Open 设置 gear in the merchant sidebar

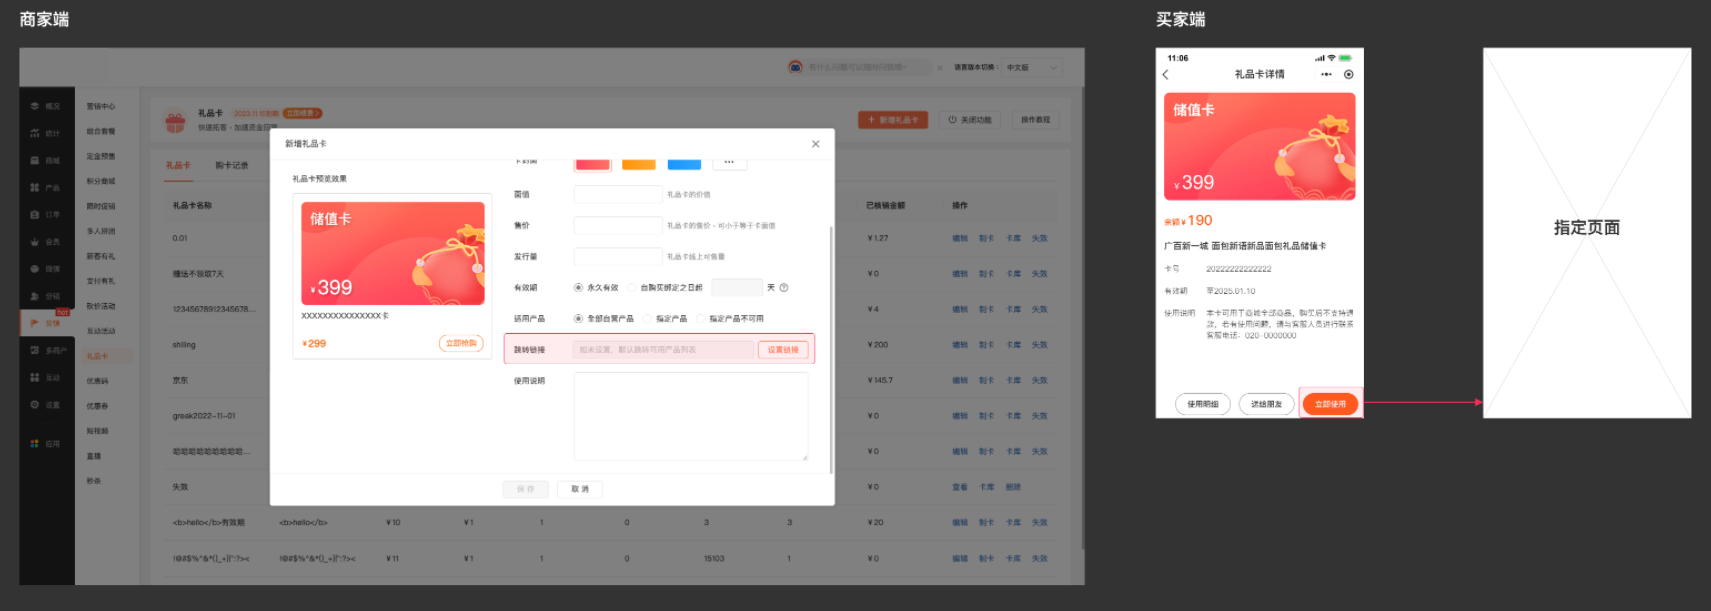(x=46, y=404)
